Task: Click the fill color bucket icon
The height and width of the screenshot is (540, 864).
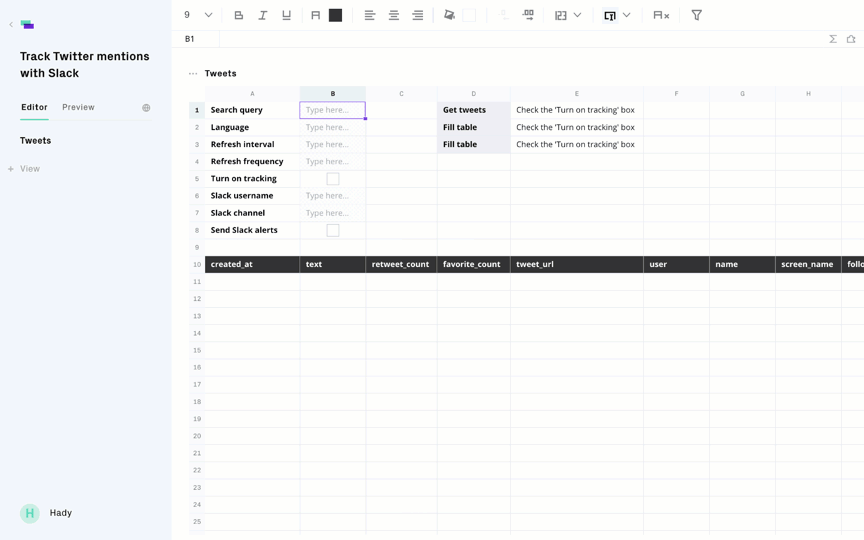Action: [x=450, y=15]
